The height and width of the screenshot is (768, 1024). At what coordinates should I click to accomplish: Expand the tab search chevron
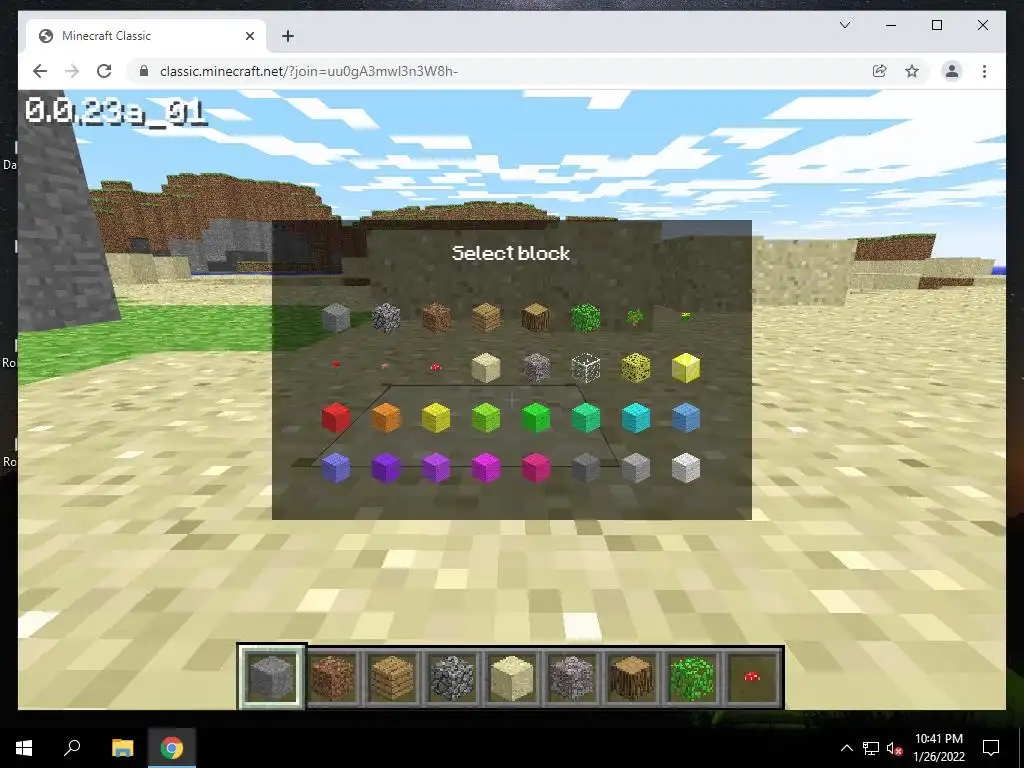click(844, 25)
